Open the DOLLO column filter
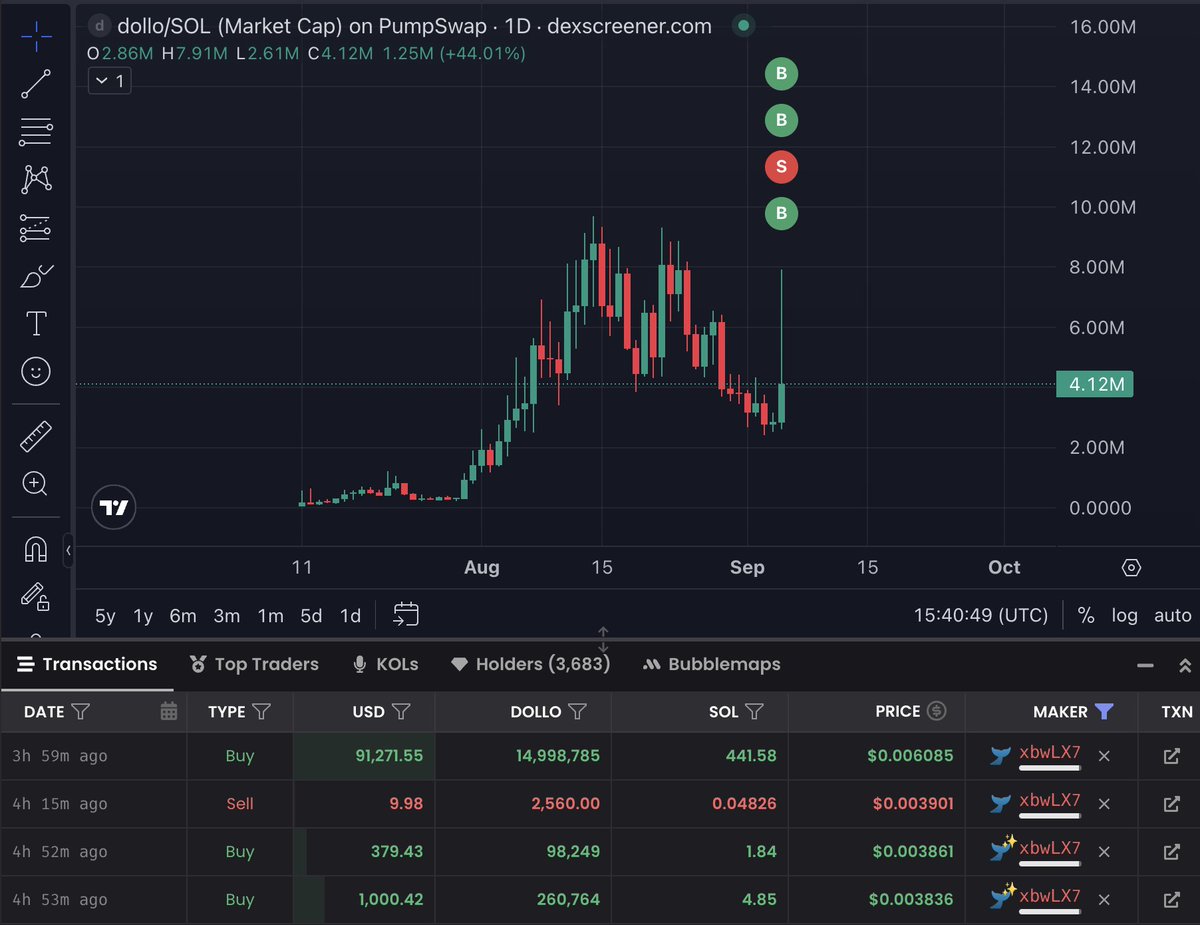 click(577, 712)
